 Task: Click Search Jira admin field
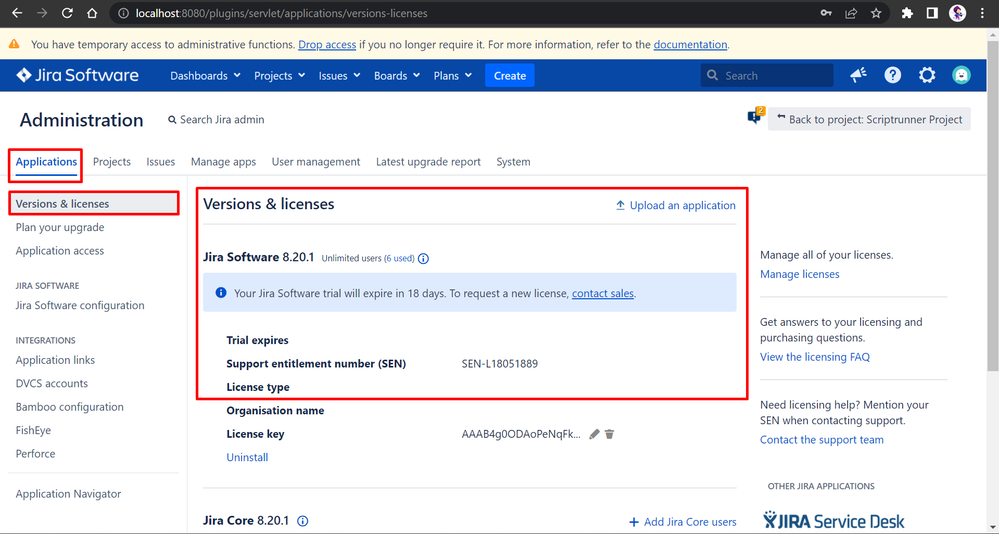tap(217, 119)
